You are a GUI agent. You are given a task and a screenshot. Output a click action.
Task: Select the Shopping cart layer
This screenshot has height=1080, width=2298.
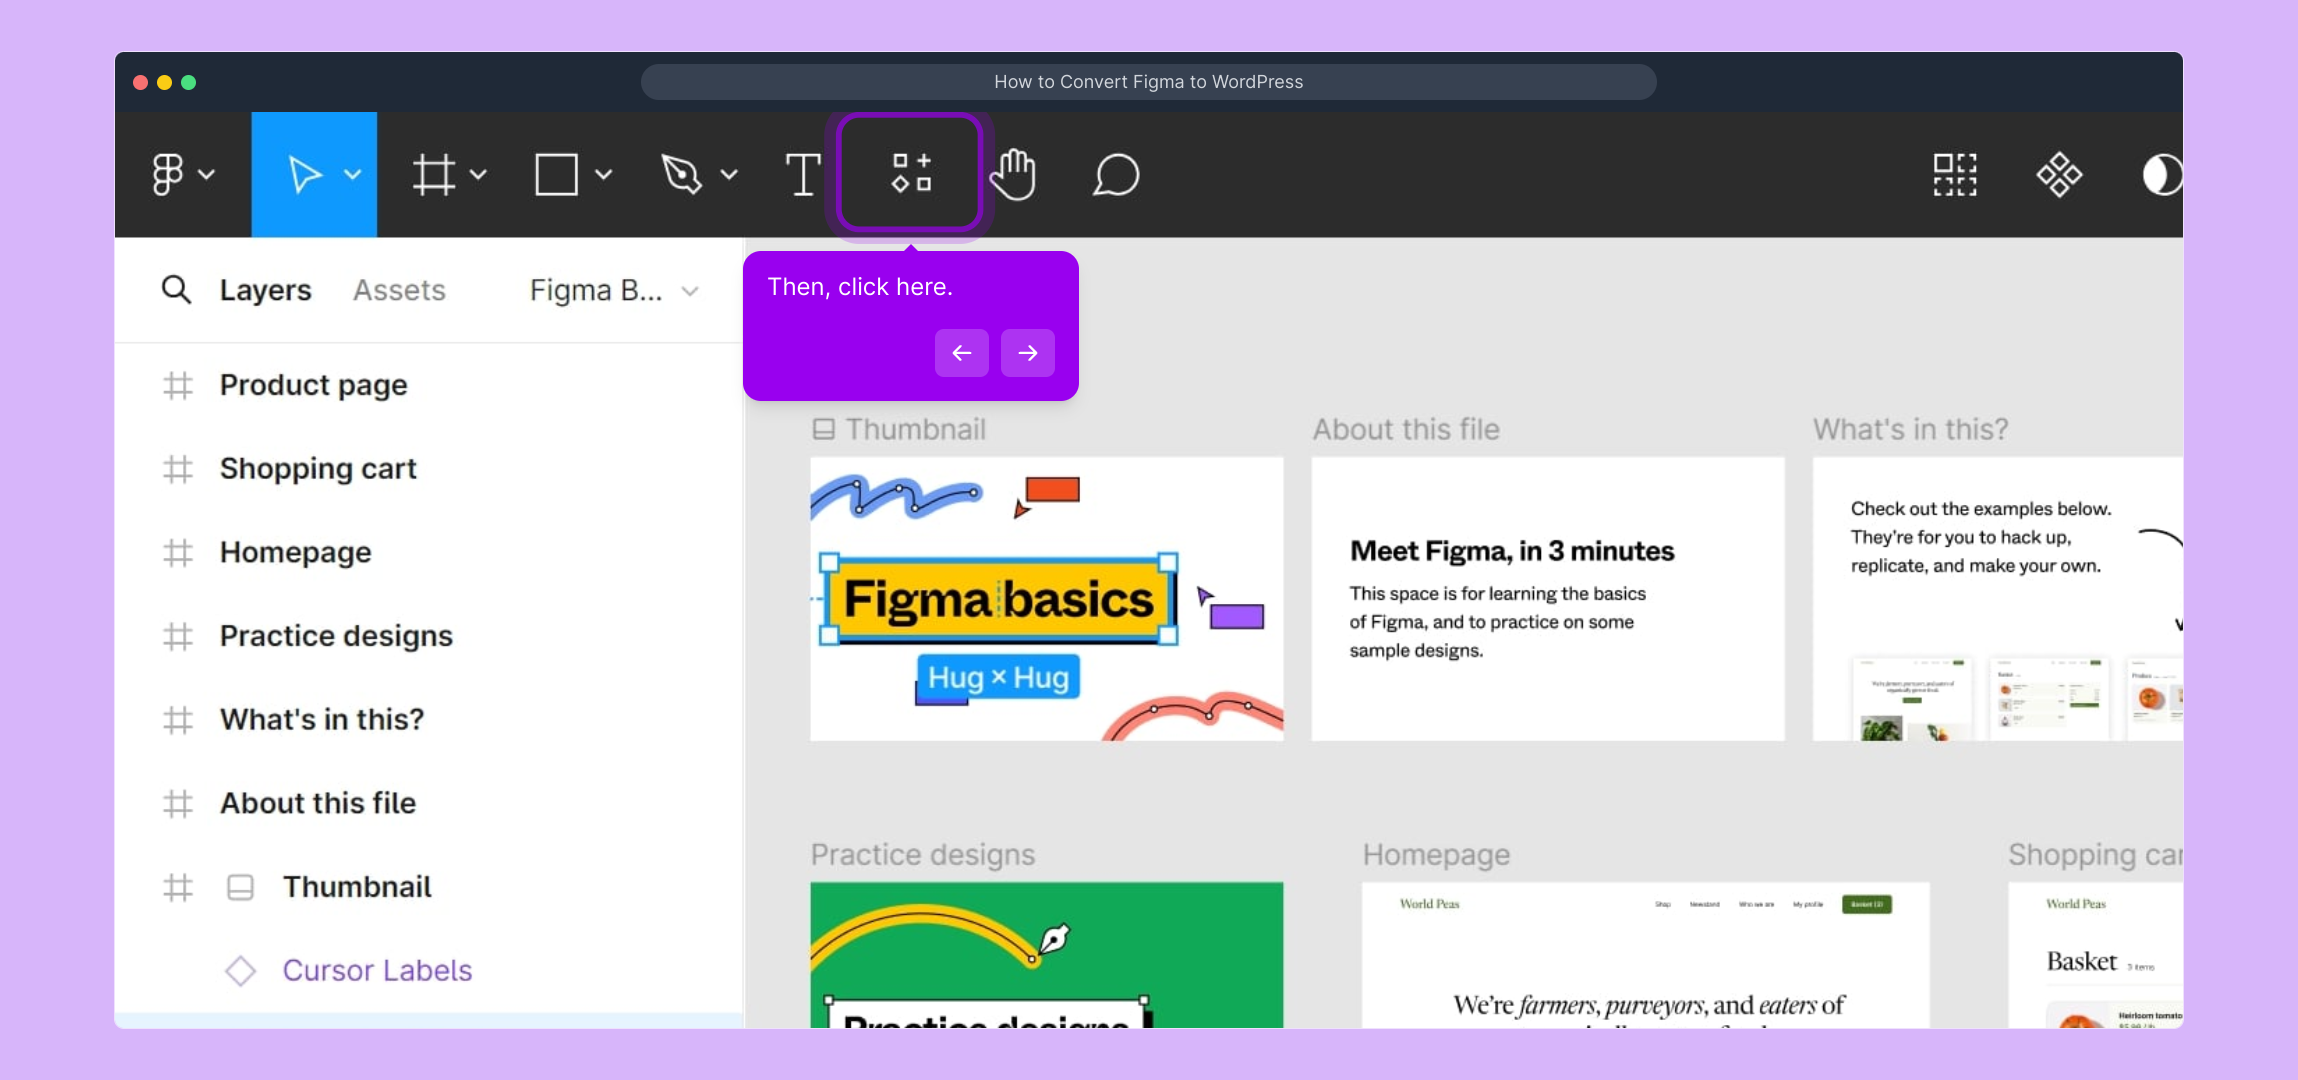(x=317, y=468)
